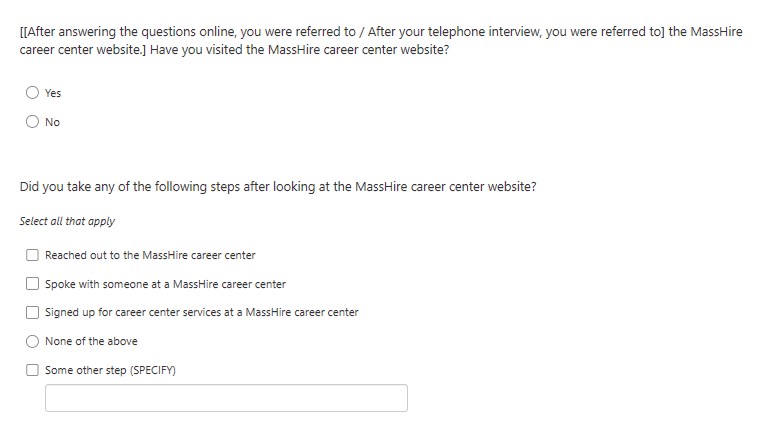Click the 'No' label text
767x431 pixels.
tap(52, 122)
